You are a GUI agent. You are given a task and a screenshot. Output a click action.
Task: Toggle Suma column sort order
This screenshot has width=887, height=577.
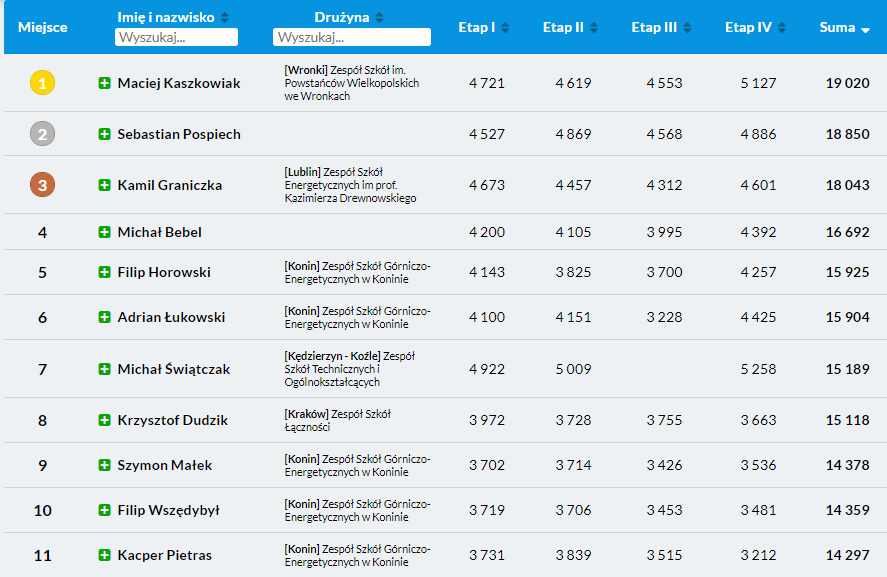tap(865, 28)
